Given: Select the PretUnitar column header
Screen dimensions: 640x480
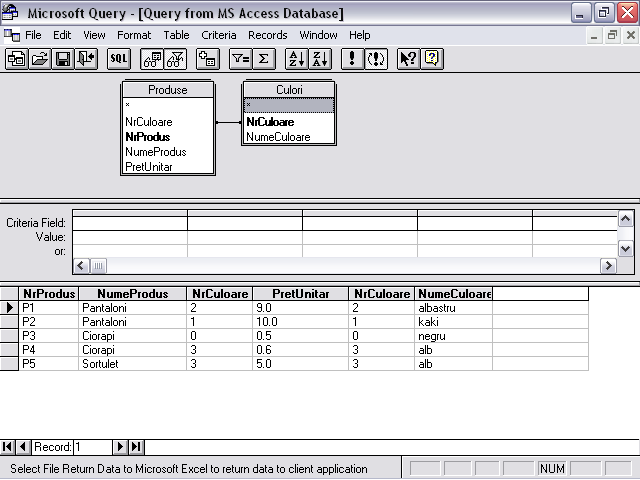Looking at the screenshot, I should 300,294.
